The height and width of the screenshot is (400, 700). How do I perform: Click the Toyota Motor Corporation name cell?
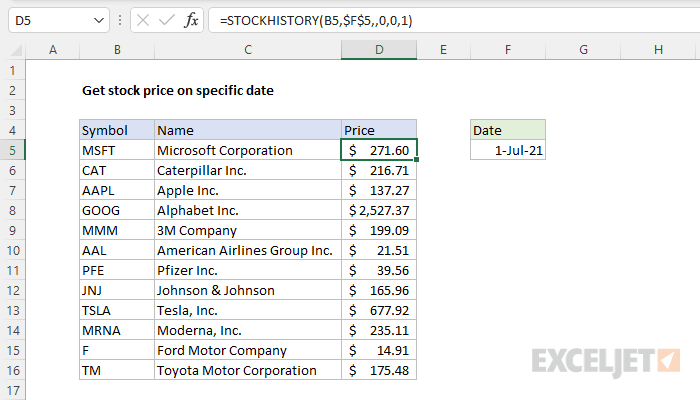point(248,370)
